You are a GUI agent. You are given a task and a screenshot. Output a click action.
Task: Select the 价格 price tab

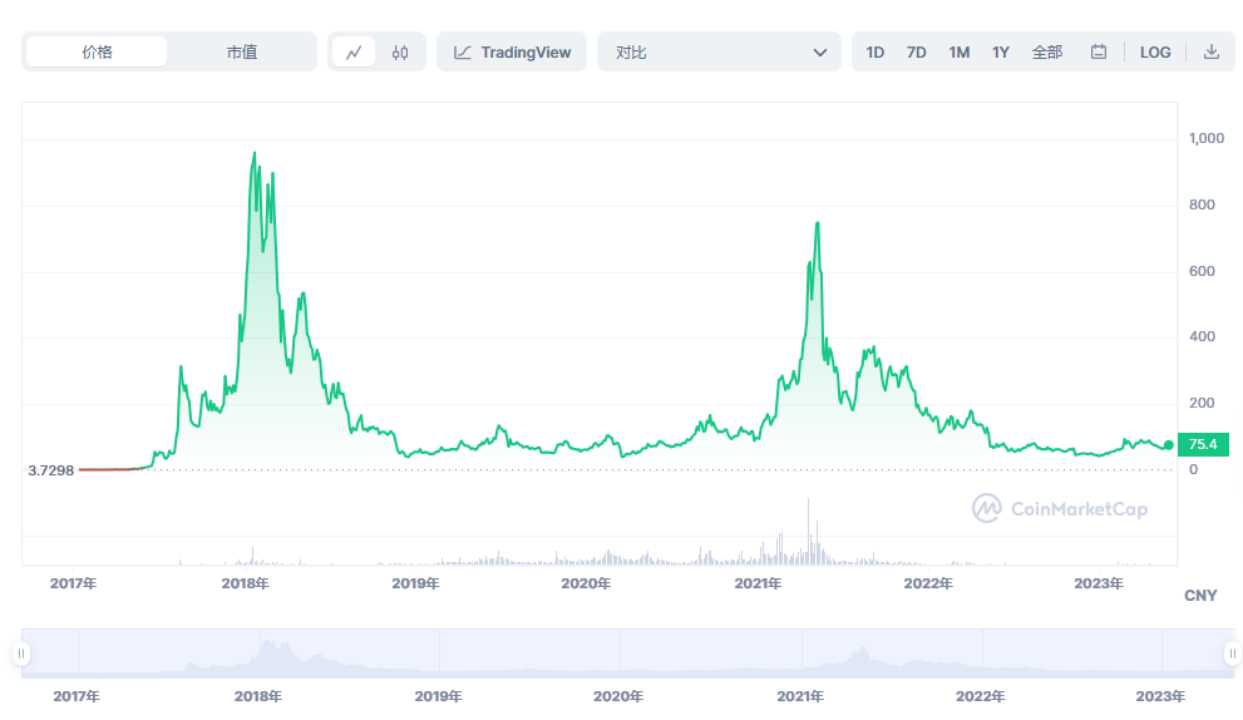(x=97, y=52)
